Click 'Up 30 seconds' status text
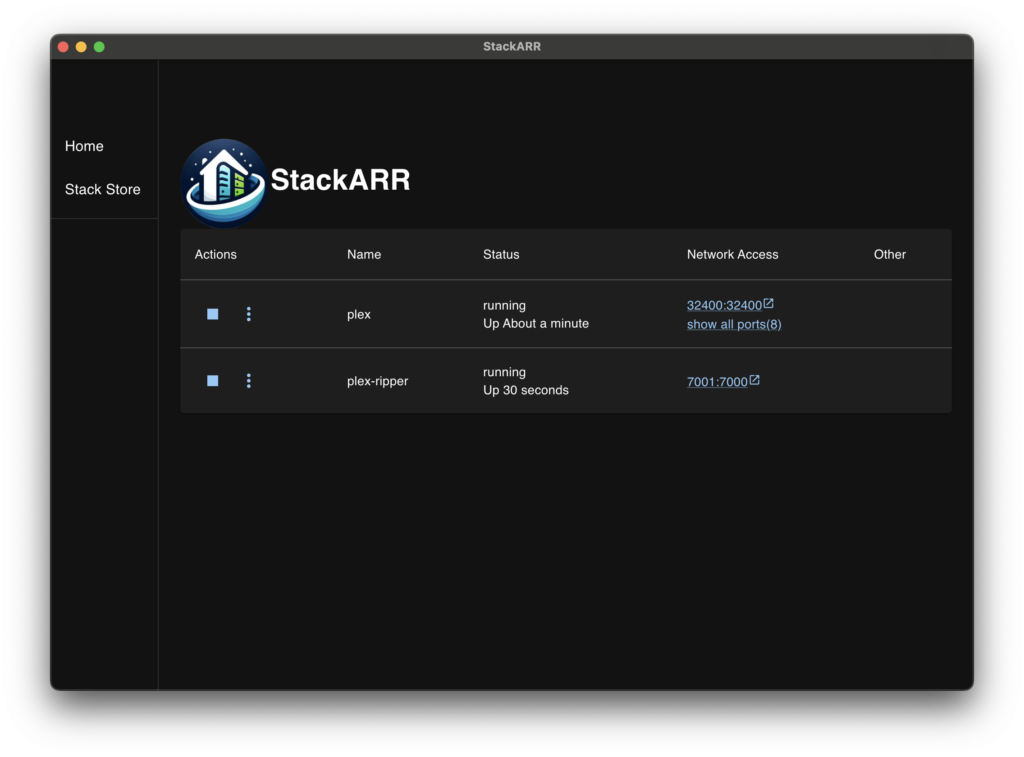Viewport: 1024px width, 757px height. [x=526, y=391]
